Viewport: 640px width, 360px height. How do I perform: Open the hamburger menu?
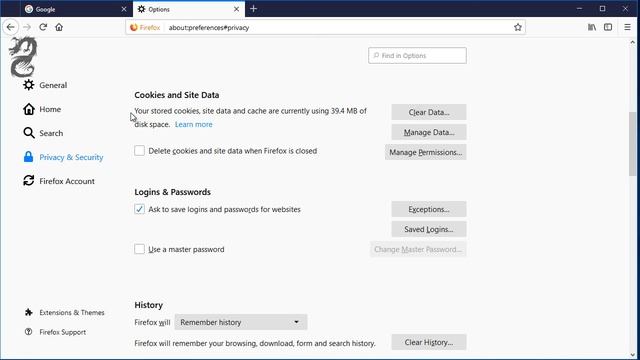(627, 27)
